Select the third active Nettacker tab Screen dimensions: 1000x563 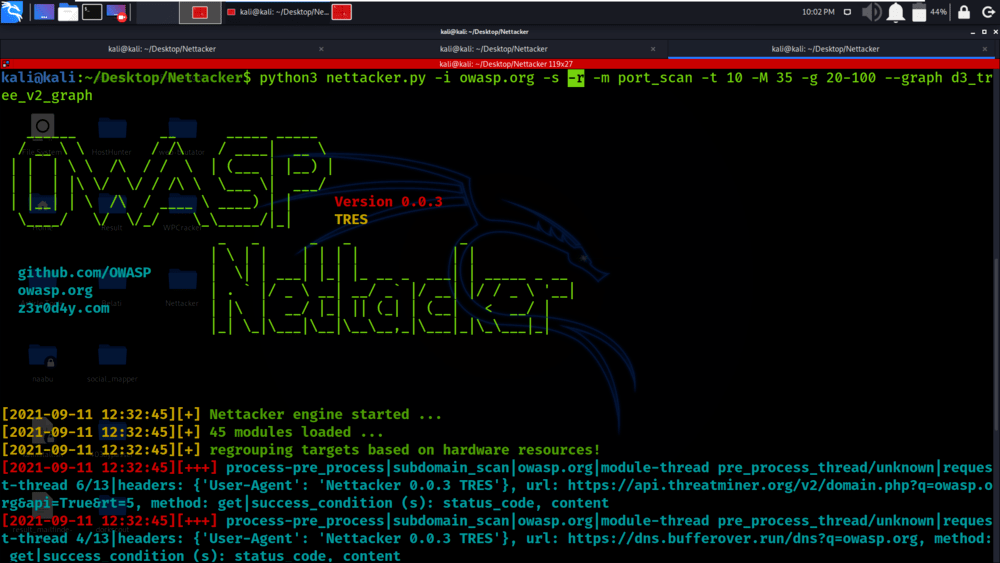825,49
